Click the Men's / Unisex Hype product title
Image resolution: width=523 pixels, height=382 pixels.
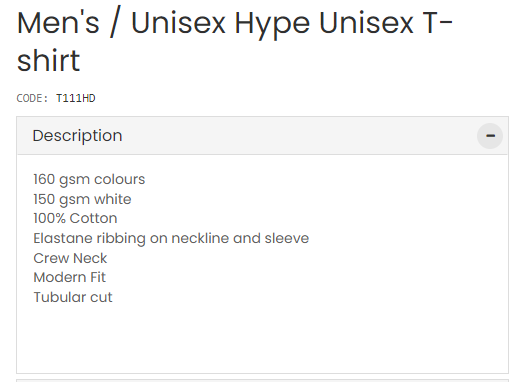point(234,41)
